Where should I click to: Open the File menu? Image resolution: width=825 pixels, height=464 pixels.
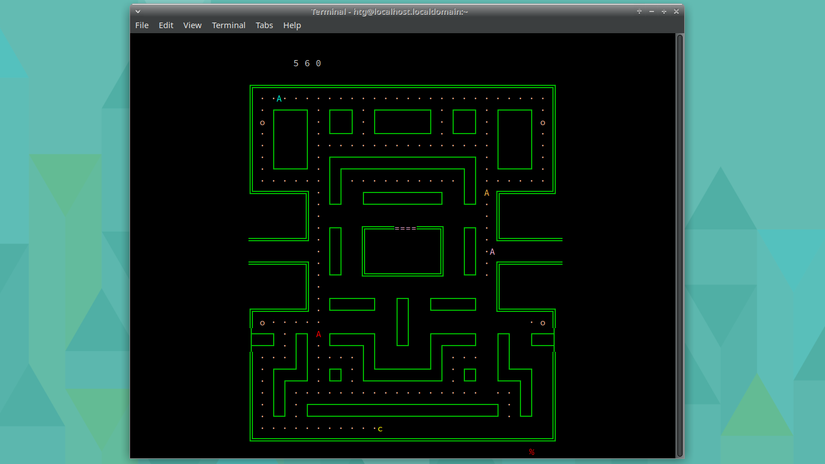click(x=142, y=25)
